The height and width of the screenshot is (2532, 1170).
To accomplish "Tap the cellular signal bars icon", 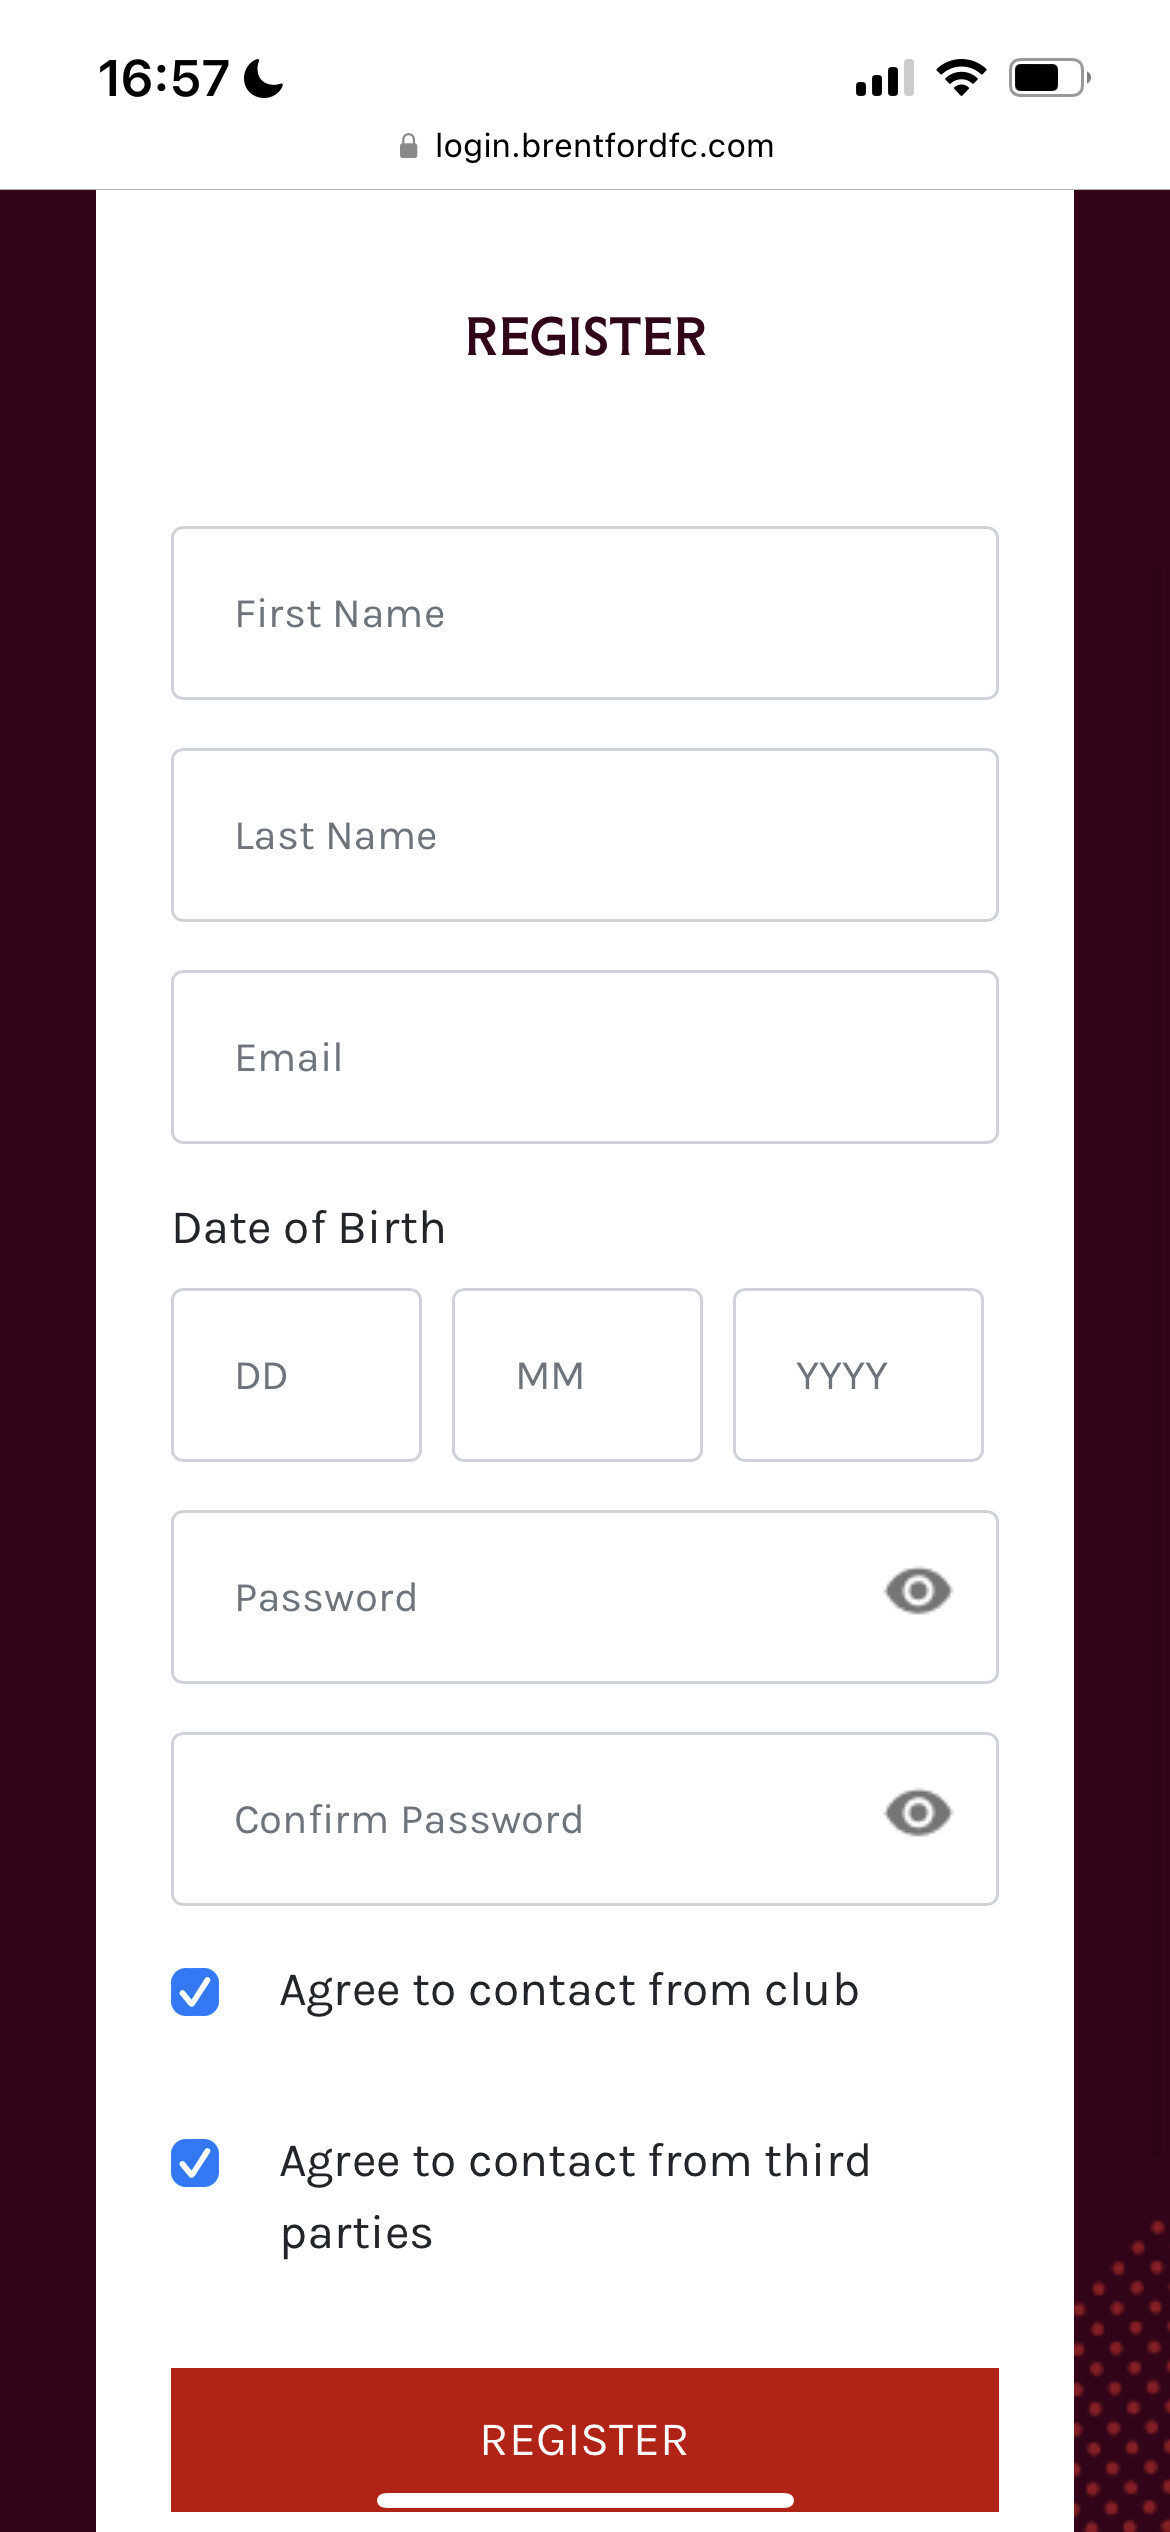I will click(885, 78).
